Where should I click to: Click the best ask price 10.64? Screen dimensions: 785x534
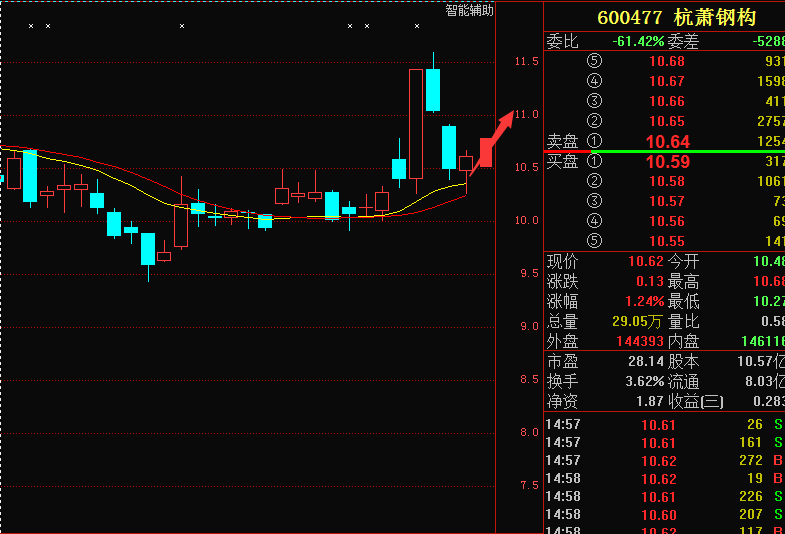coord(668,142)
